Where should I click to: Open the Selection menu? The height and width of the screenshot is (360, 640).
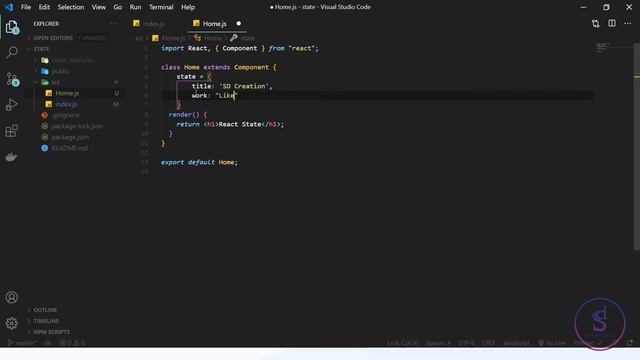pos(71,7)
